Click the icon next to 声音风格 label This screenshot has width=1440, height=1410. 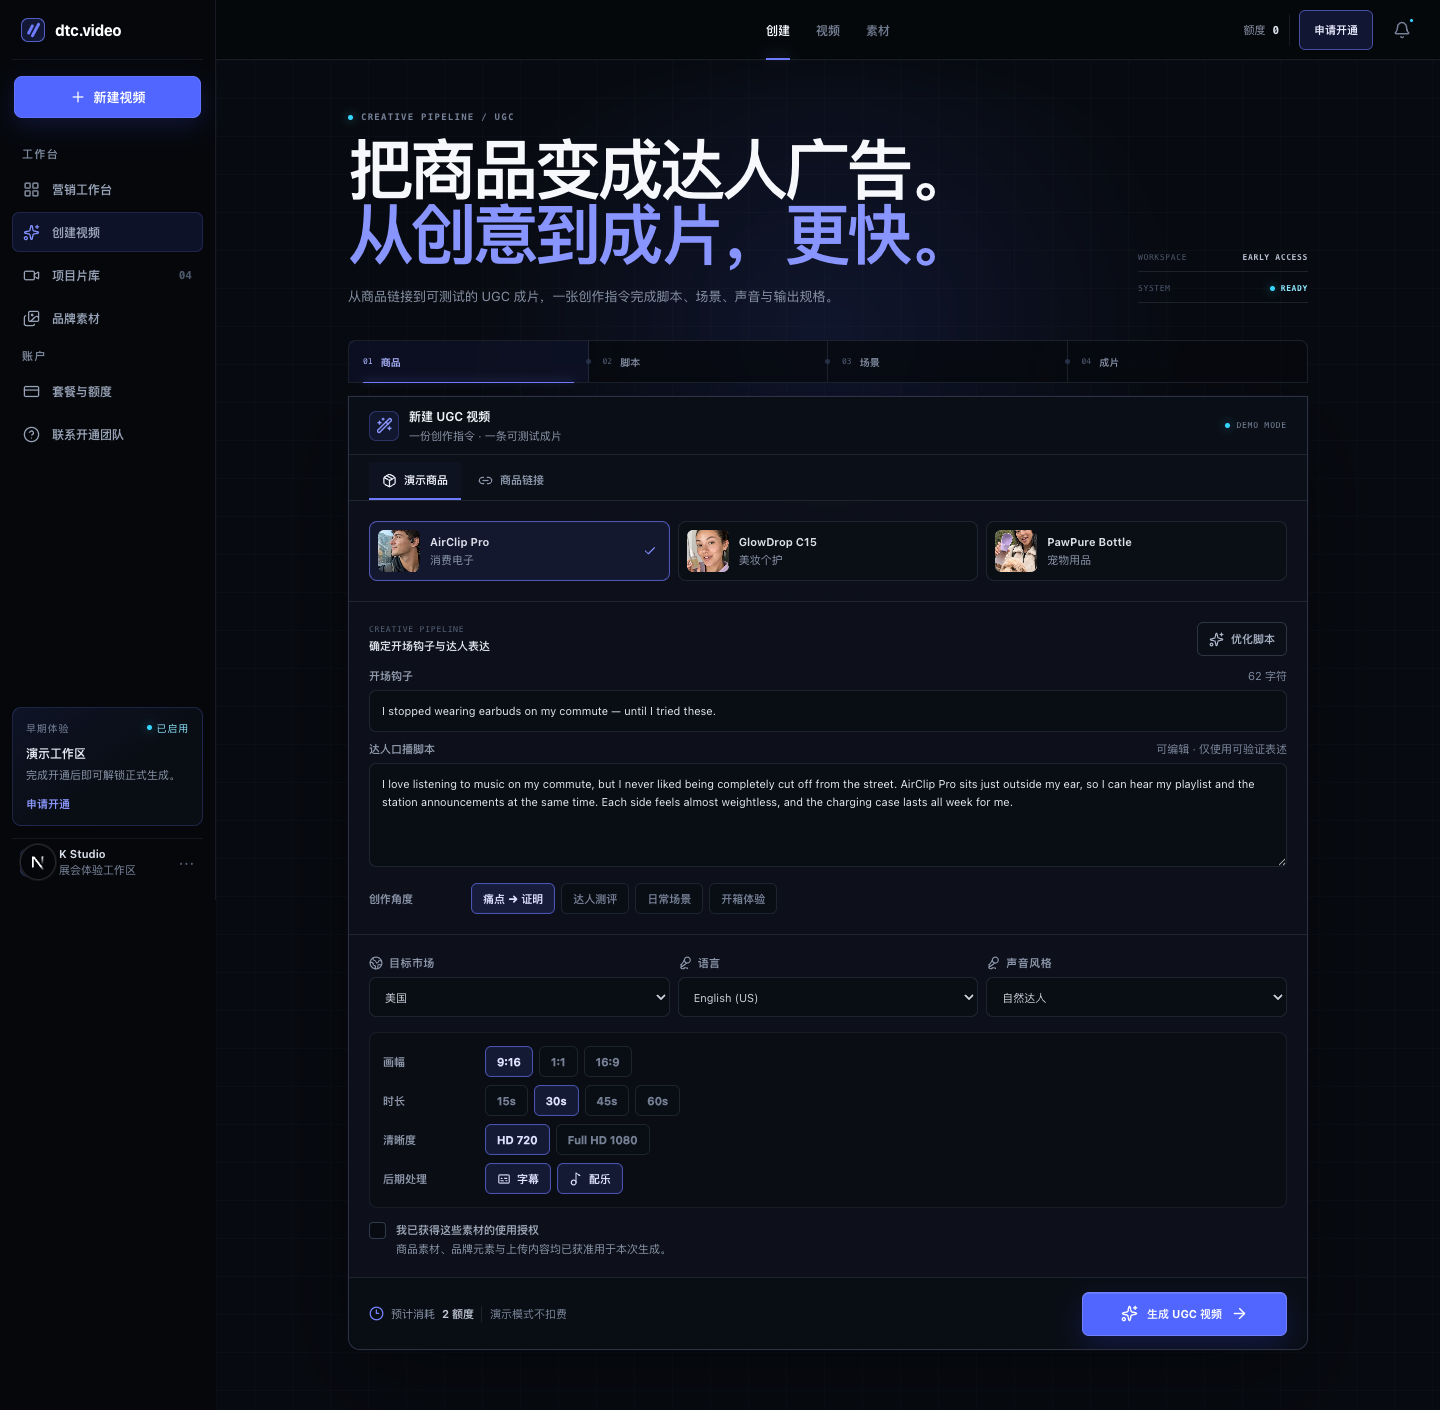point(993,963)
